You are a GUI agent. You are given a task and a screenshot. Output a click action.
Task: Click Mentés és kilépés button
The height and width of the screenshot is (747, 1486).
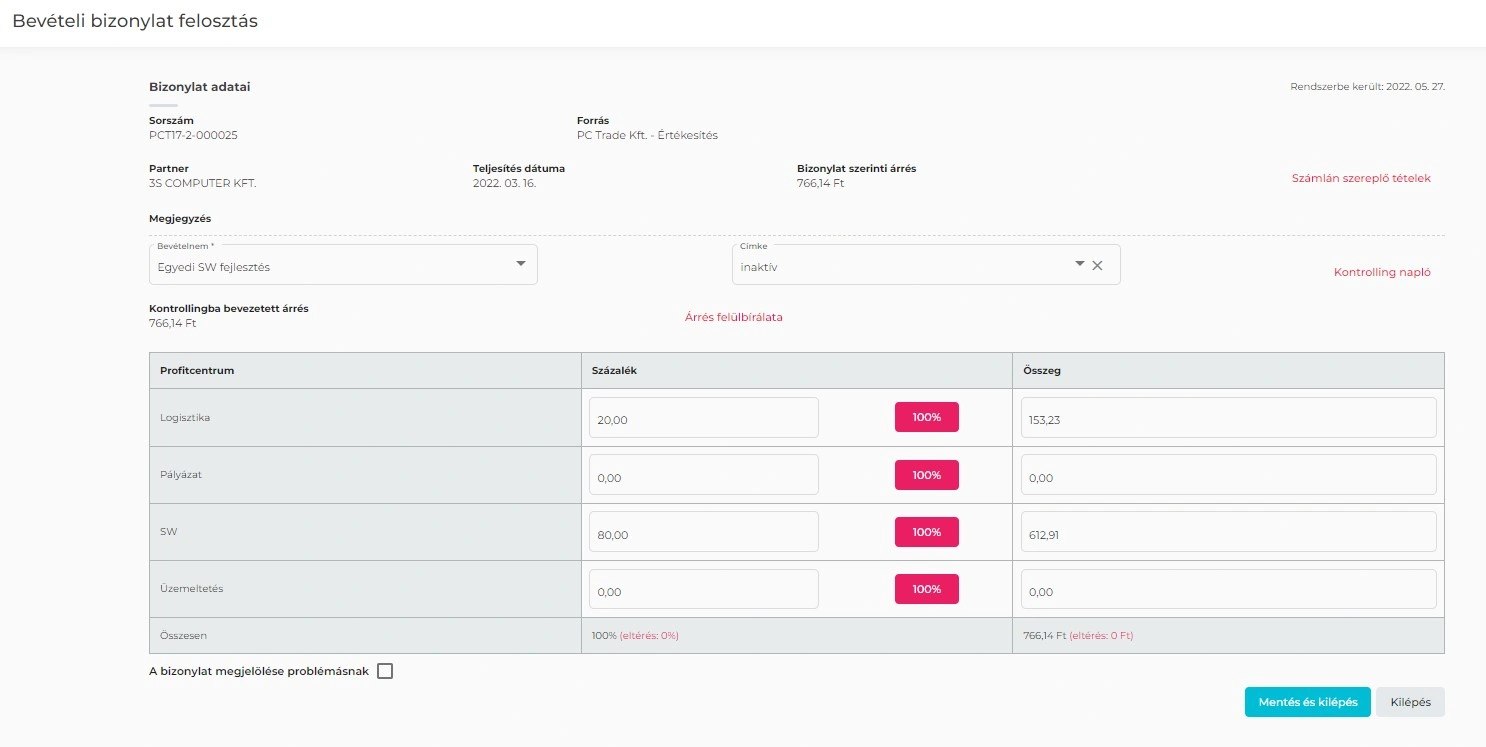tap(1307, 702)
